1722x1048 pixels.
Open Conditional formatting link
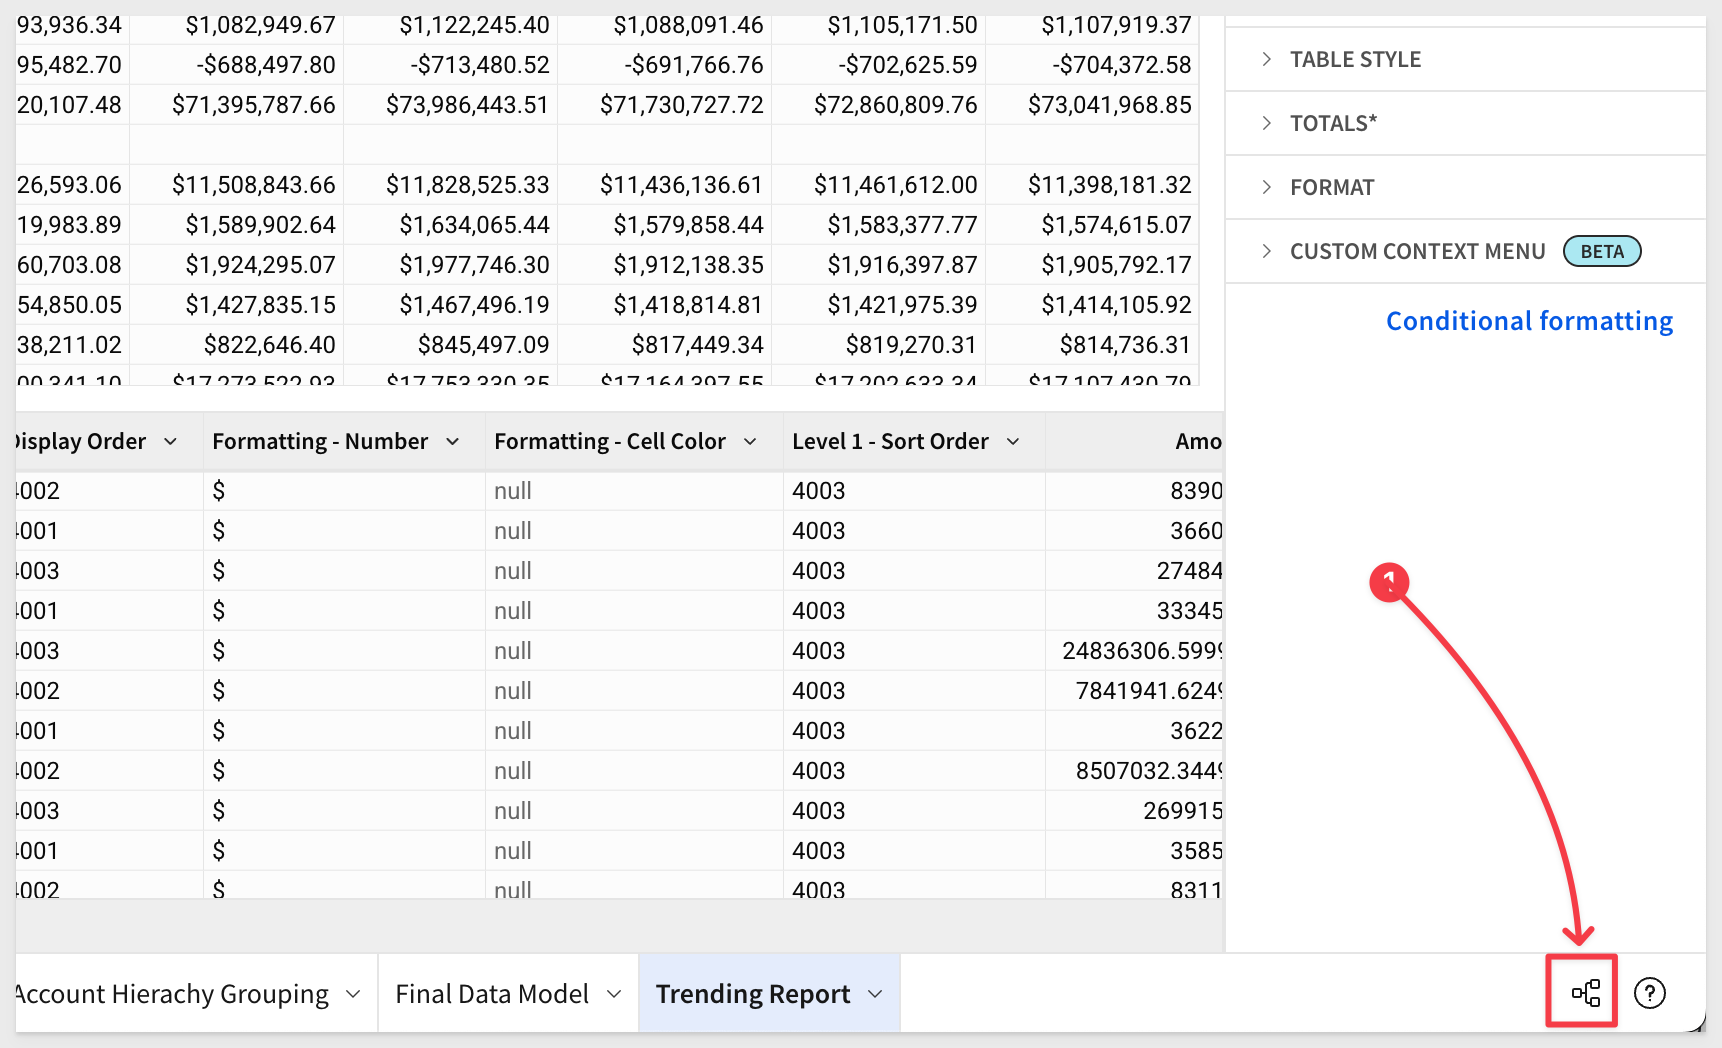point(1529,321)
